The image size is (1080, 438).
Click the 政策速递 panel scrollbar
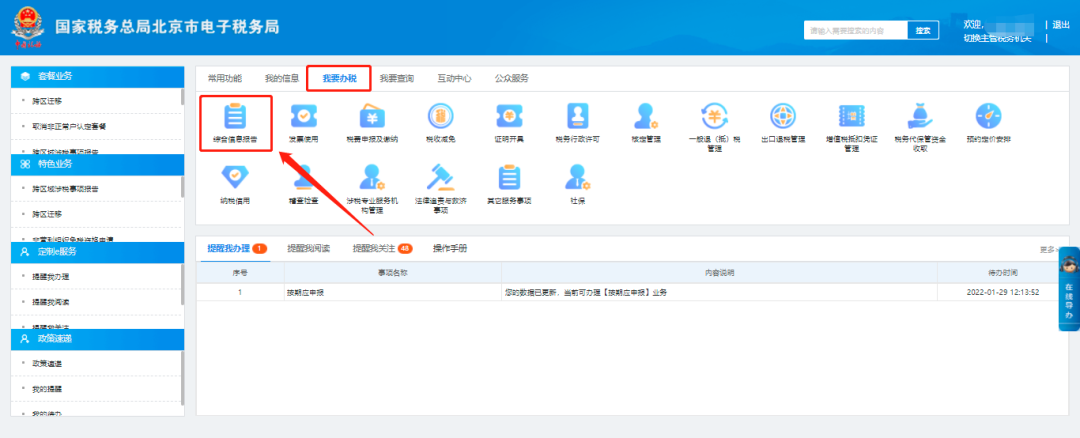183,378
